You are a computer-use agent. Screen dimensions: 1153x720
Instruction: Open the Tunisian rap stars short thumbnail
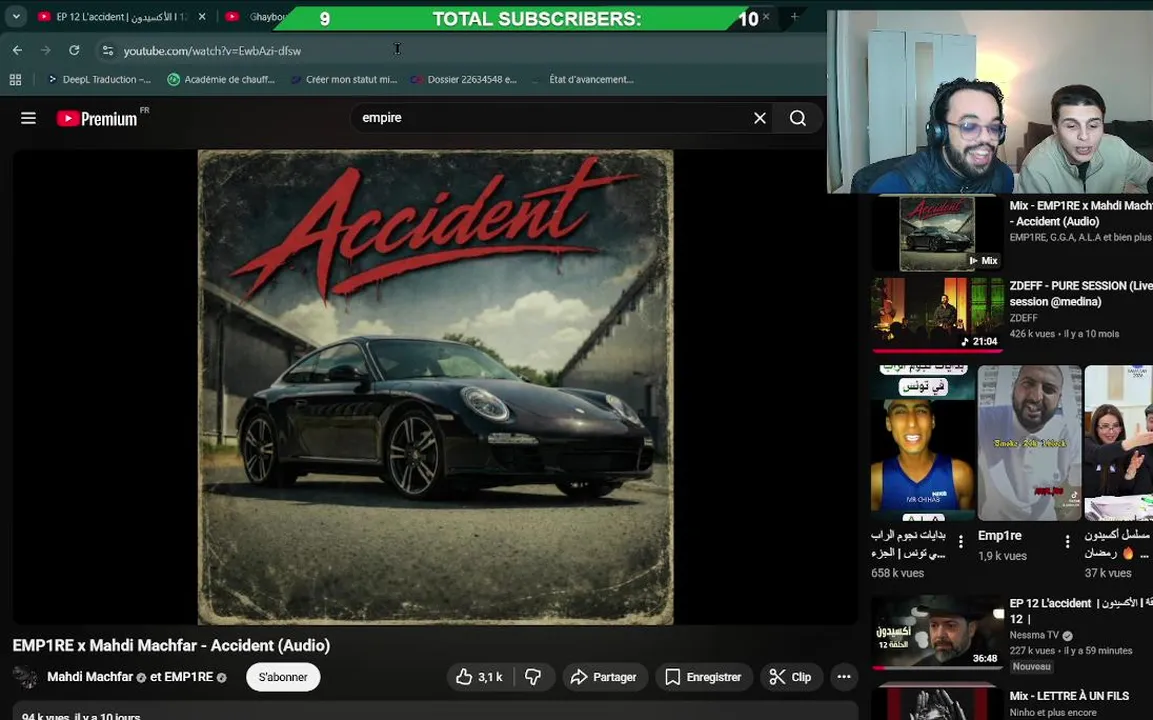tap(923, 443)
